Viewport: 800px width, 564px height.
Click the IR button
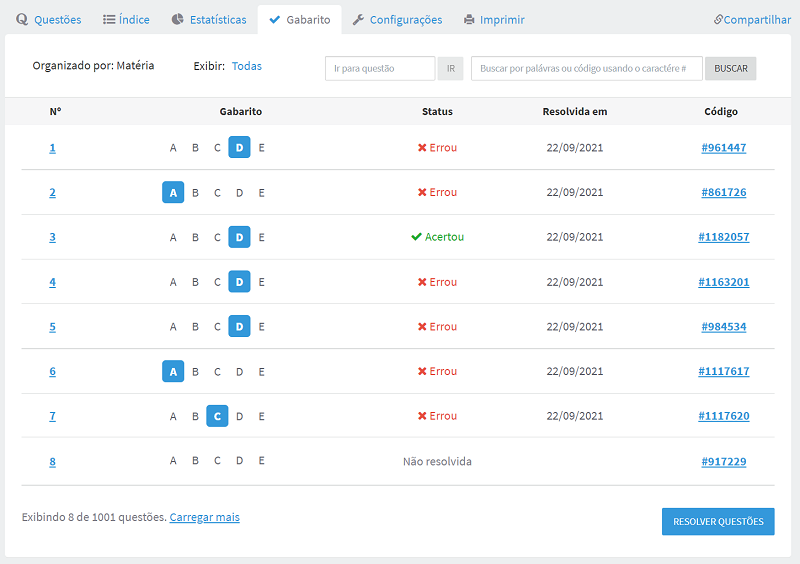tap(451, 68)
